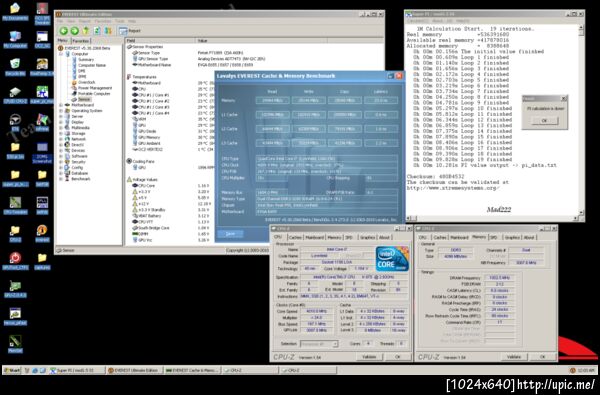Click the Up arrow icon in EVEREST toolbar
The width and height of the screenshot is (600, 395).
(x=86, y=31)
